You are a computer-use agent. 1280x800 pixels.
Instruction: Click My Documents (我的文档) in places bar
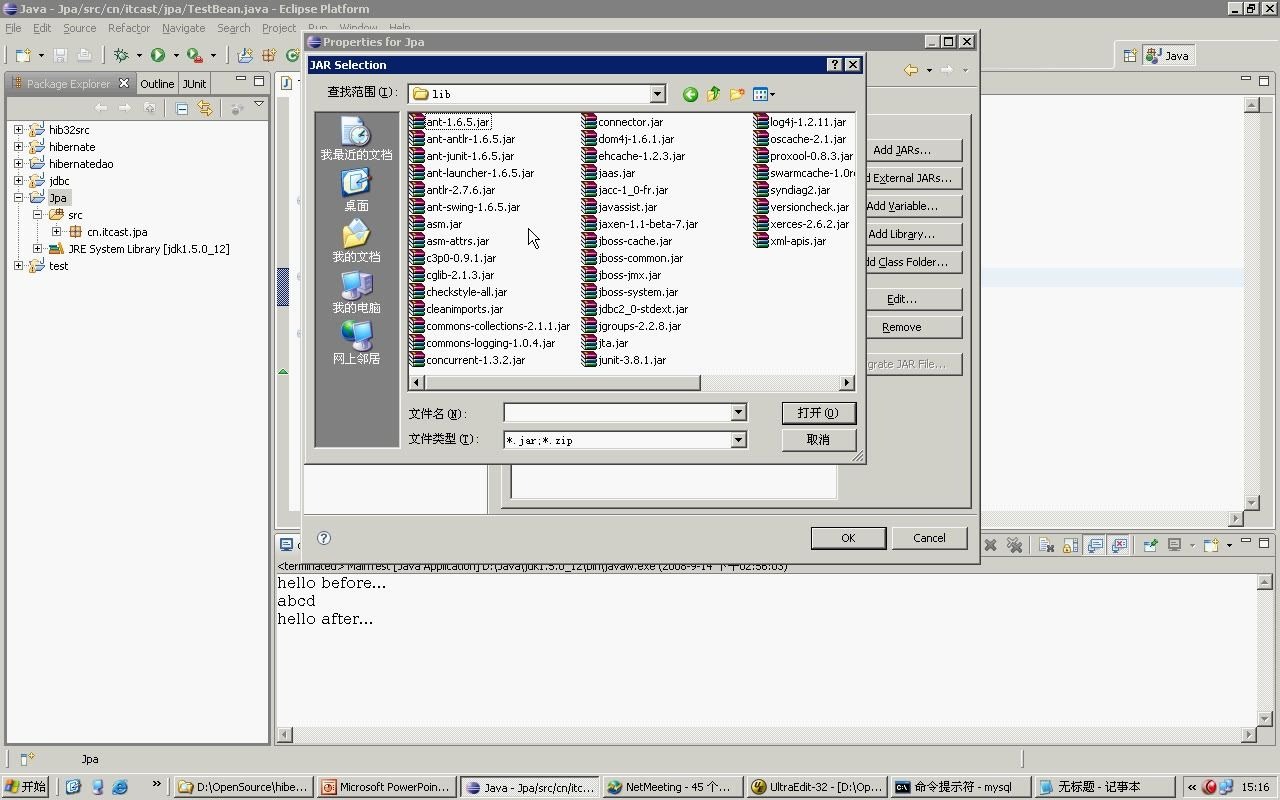click(x=356, y=241)
